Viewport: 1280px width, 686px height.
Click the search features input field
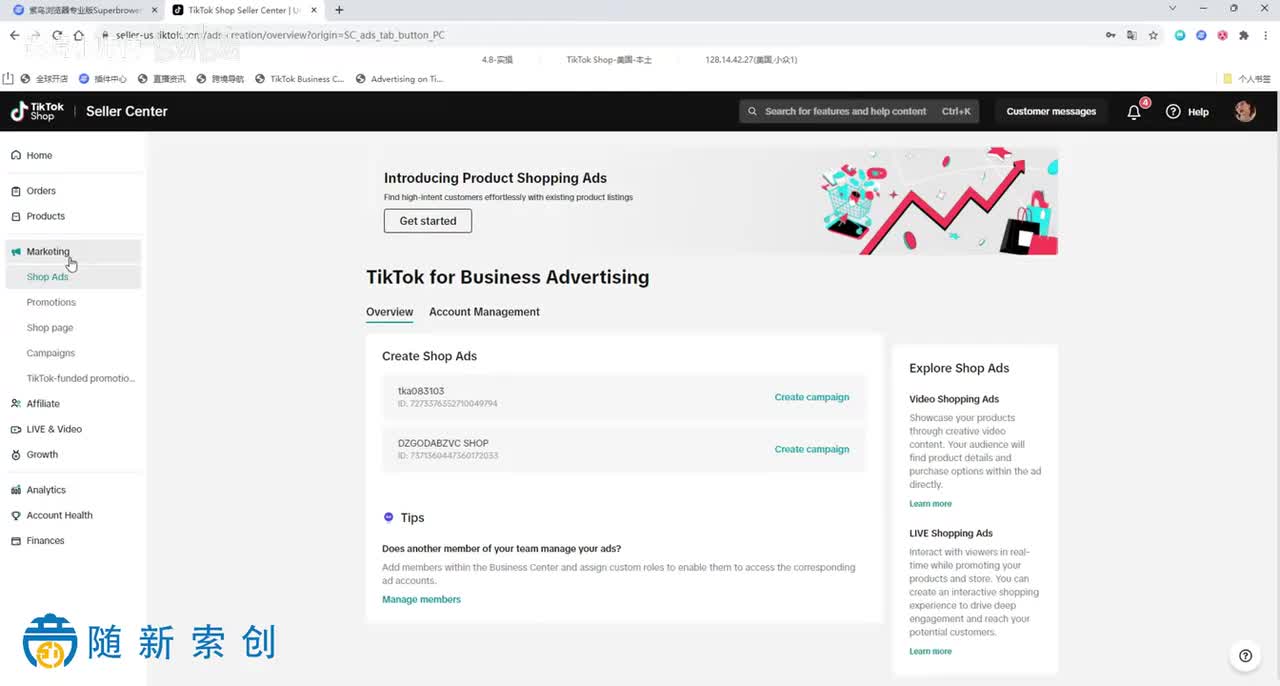coord(845,112)
